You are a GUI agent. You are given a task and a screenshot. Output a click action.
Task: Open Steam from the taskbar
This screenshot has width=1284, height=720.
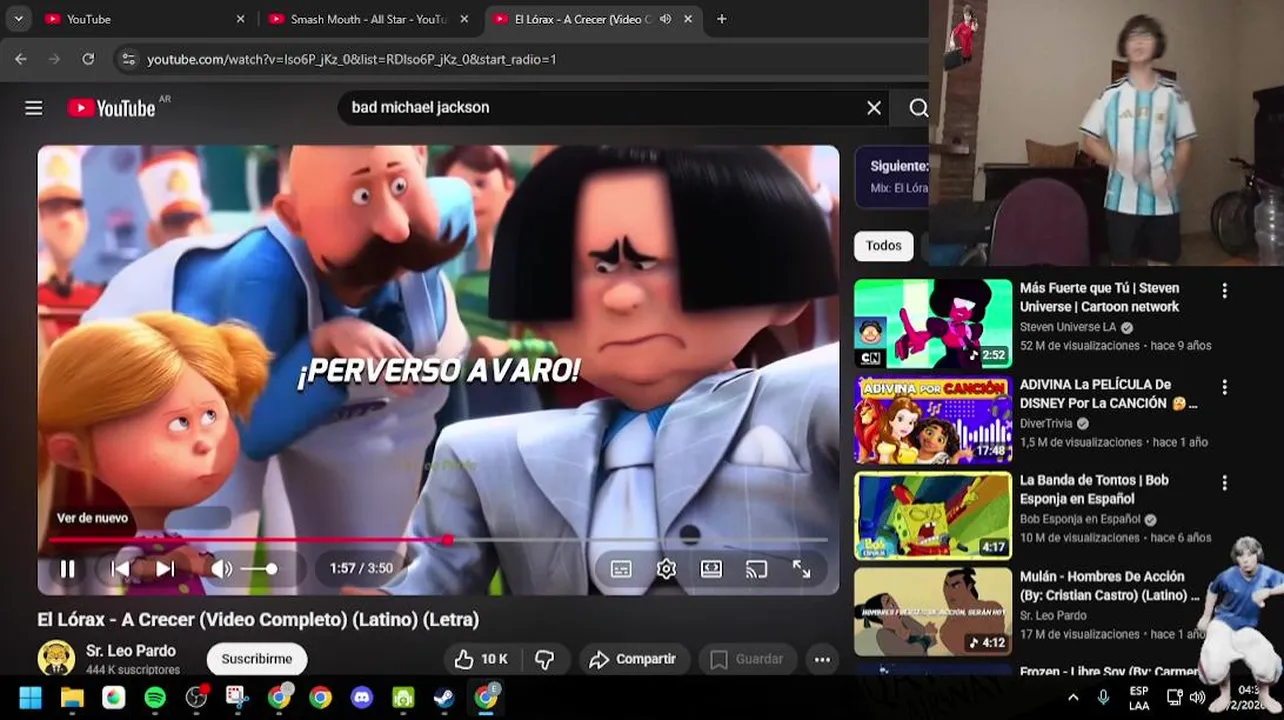click(x=444, y=698)
